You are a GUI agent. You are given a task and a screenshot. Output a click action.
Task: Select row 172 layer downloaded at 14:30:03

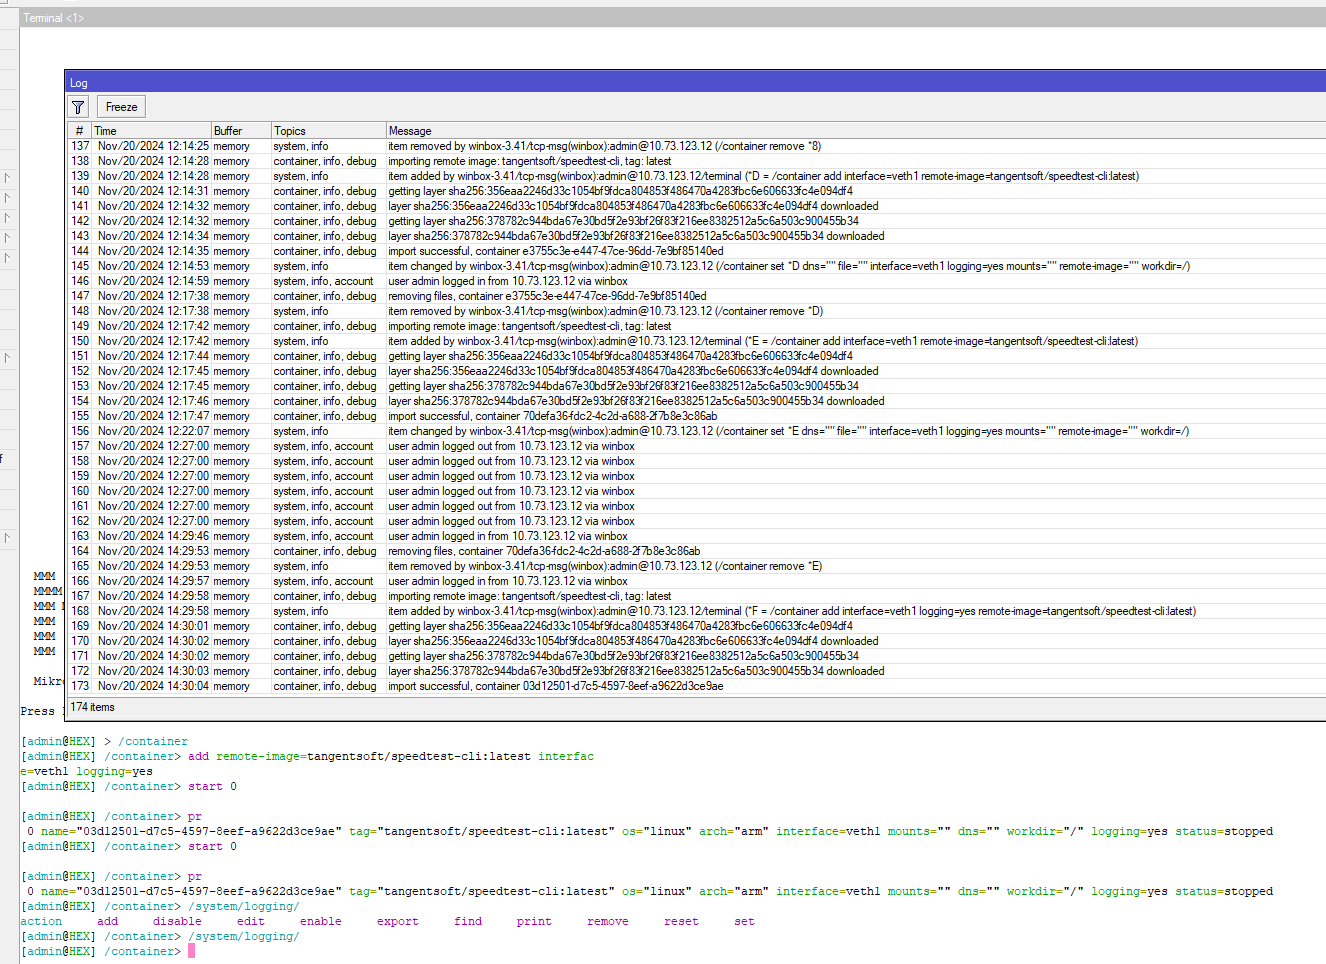click(697, 671)
